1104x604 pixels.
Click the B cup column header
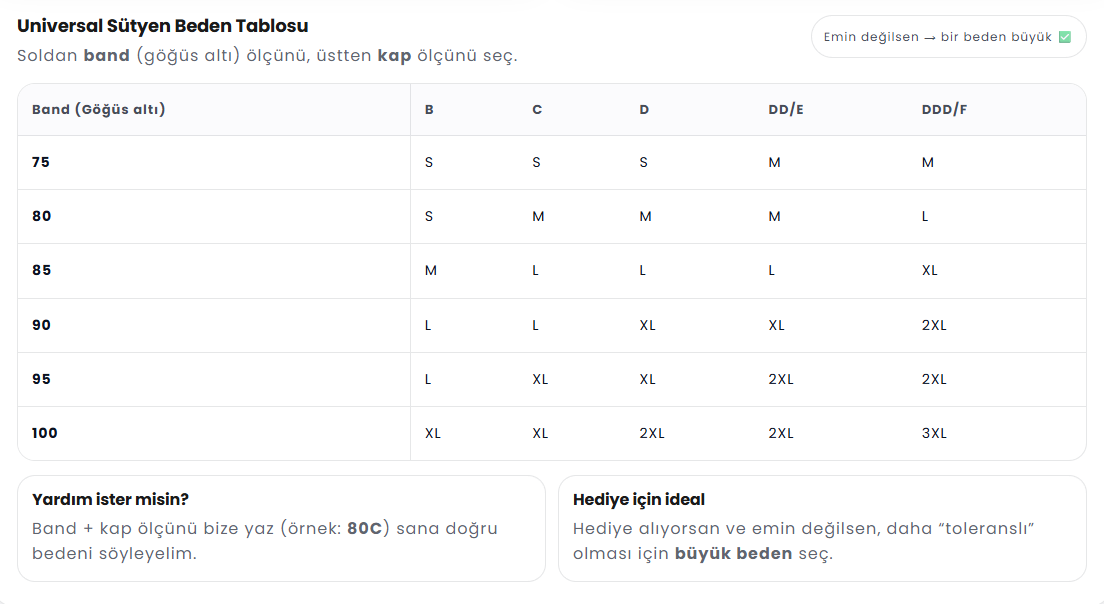429,109
